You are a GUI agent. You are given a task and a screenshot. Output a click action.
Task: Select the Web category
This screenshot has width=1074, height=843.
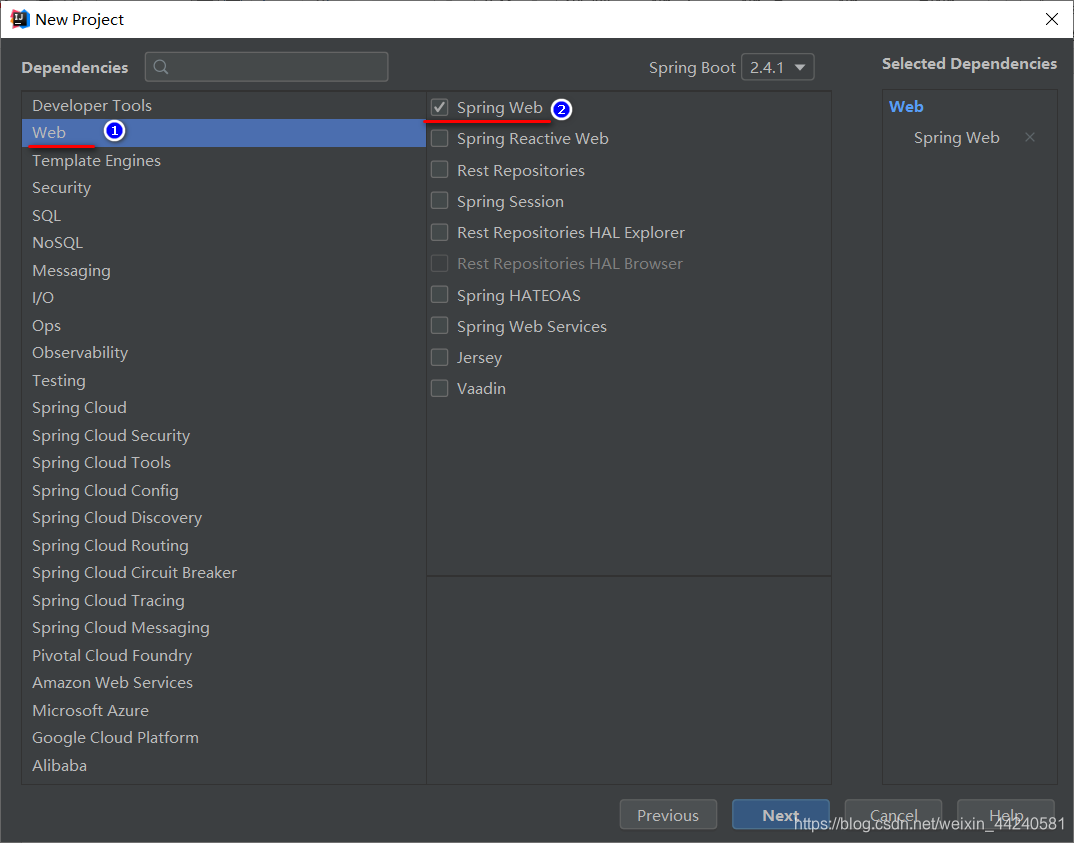click(x=224, y=133)
